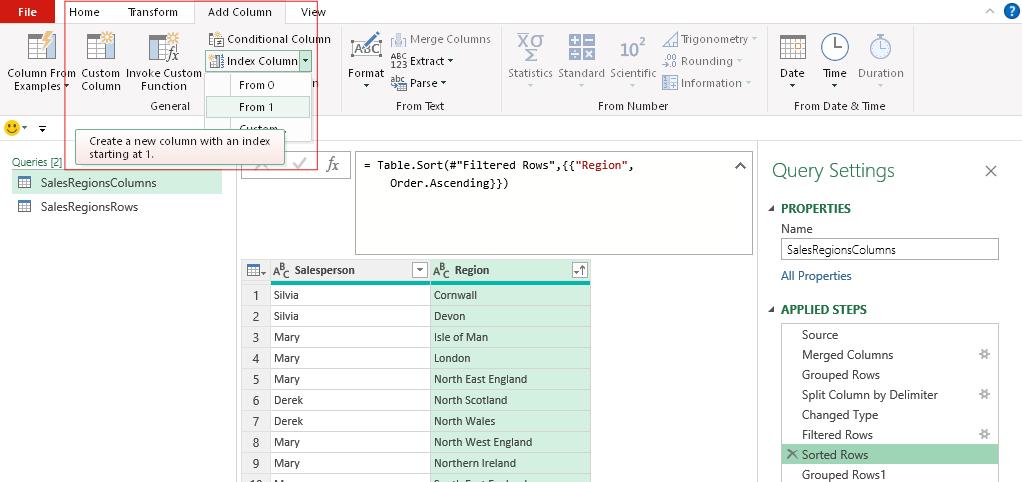This screenshot has height=482, width=1022.
Task: Click the cell containing Northern Ireland
Action: point(510,463)
